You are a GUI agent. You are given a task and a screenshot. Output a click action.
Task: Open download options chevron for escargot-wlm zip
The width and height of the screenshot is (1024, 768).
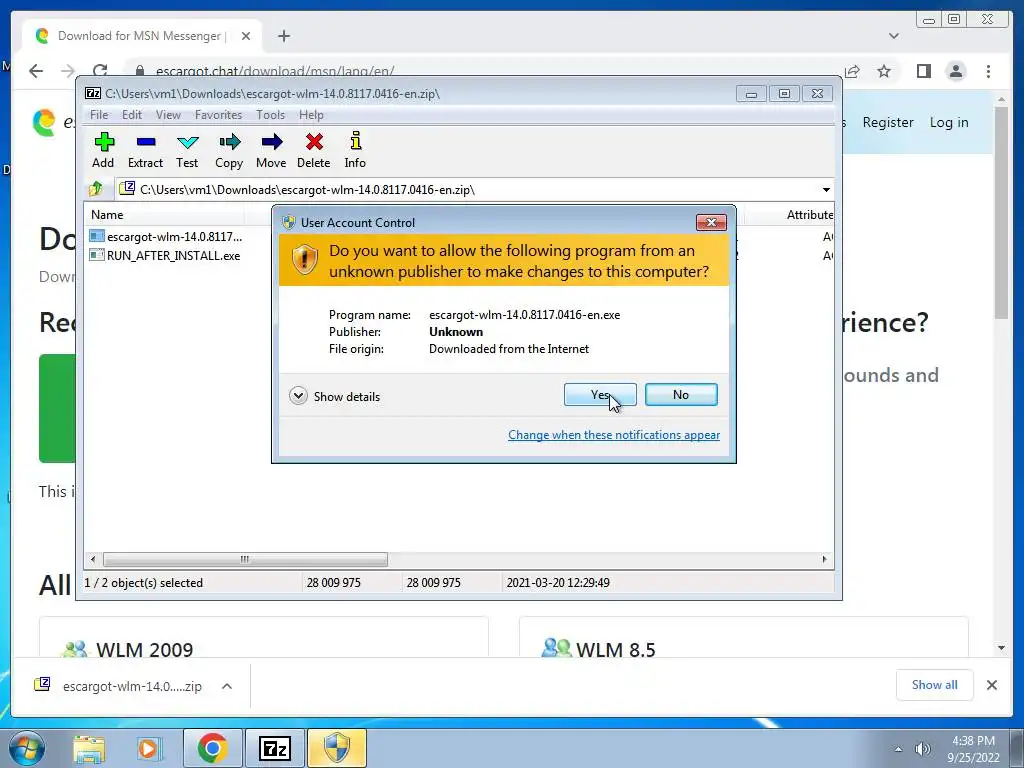(x=227, y=686)
